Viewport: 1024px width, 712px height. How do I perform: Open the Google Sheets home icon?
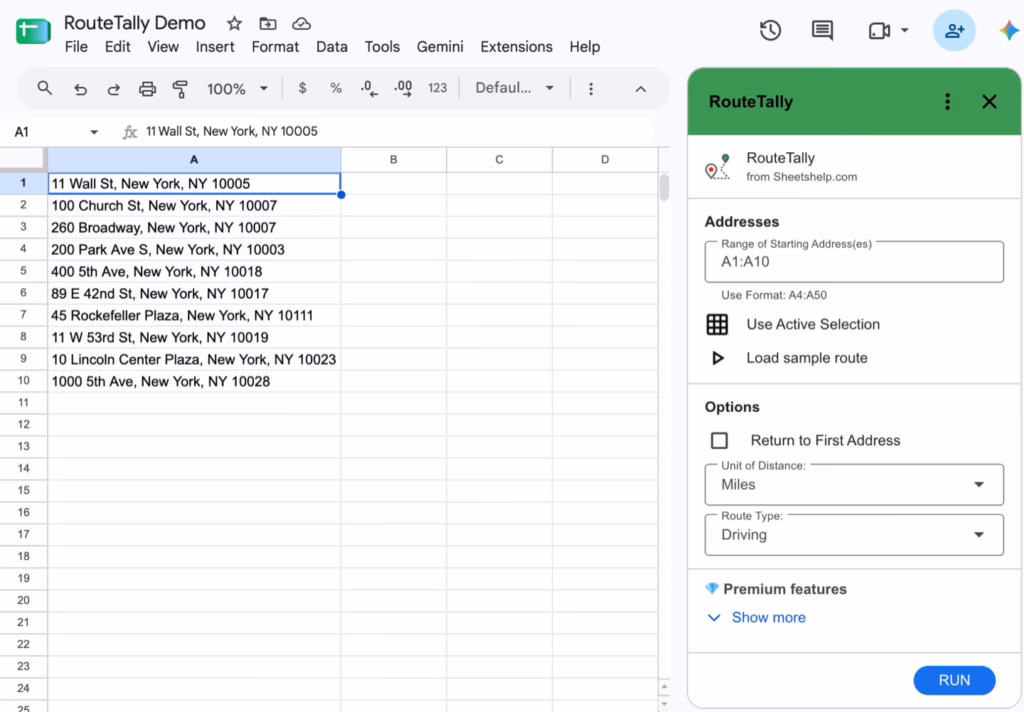(33, 31)
